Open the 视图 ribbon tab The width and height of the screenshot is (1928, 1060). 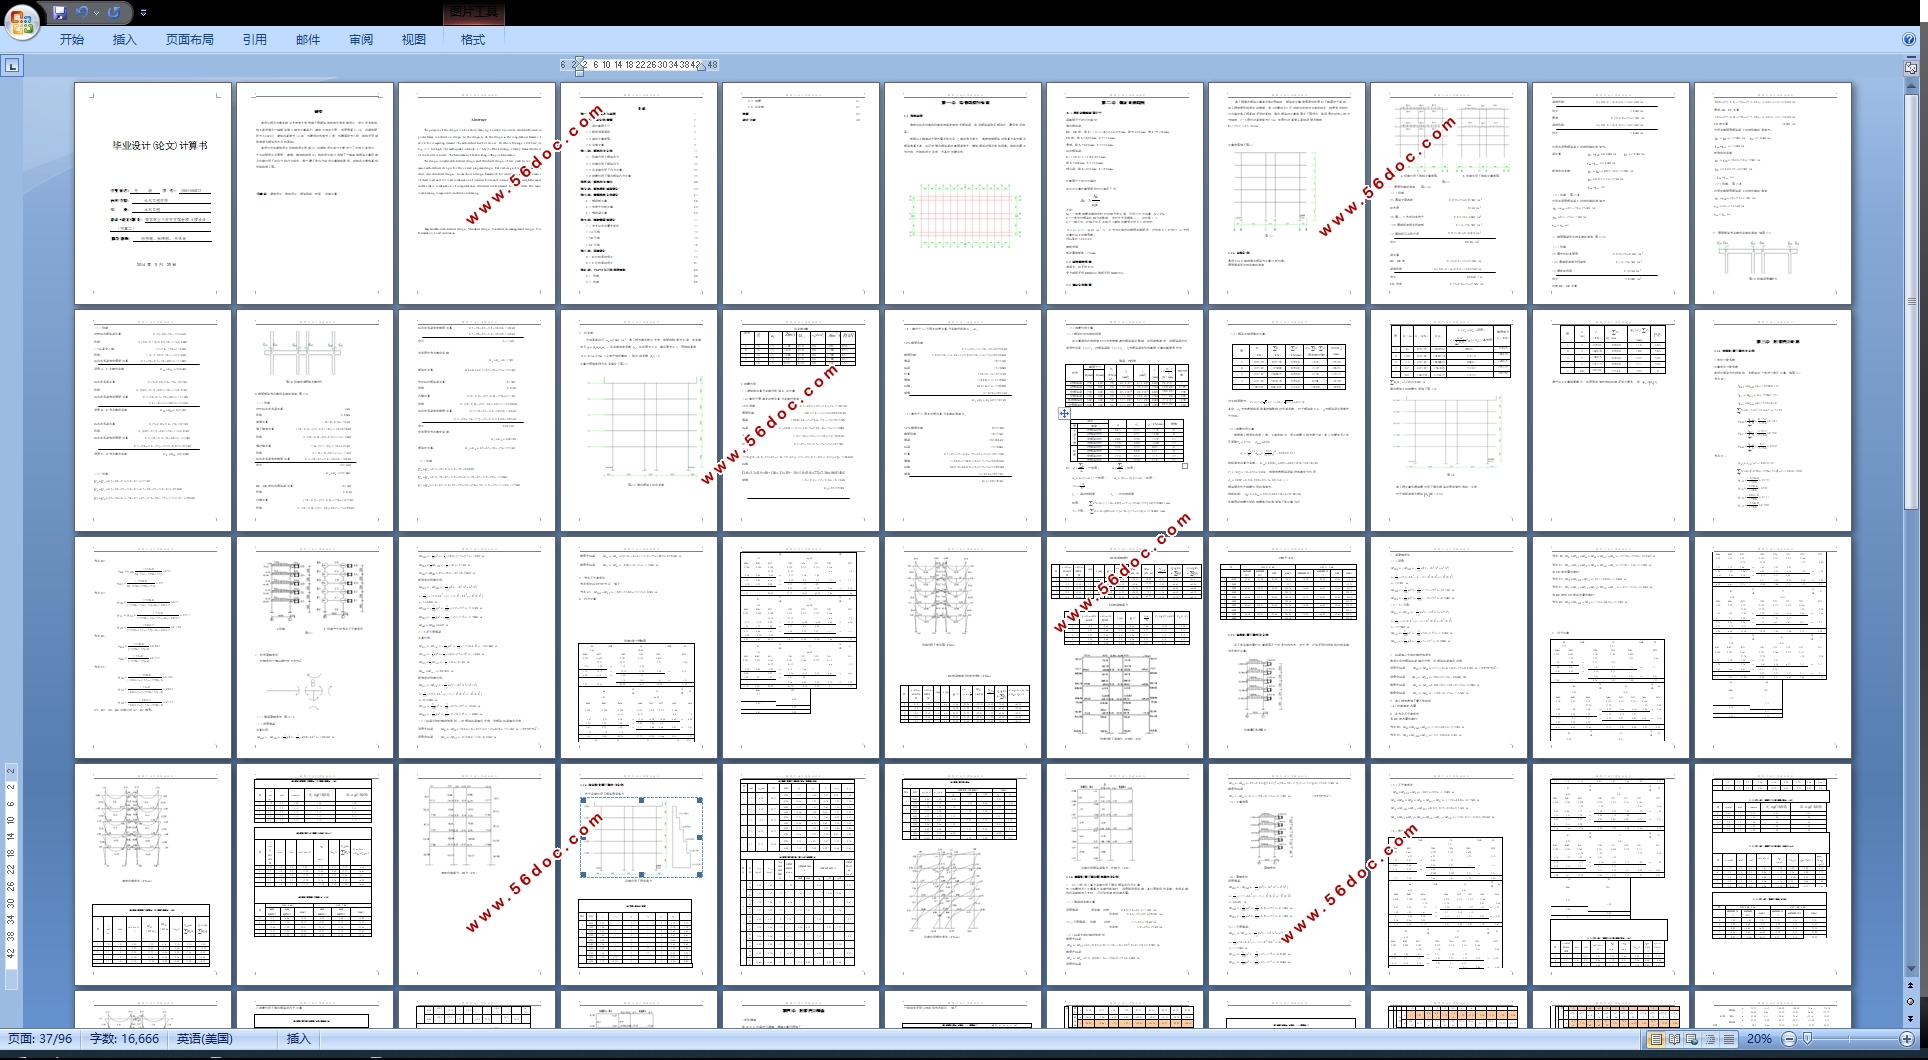tap(413, 40)
